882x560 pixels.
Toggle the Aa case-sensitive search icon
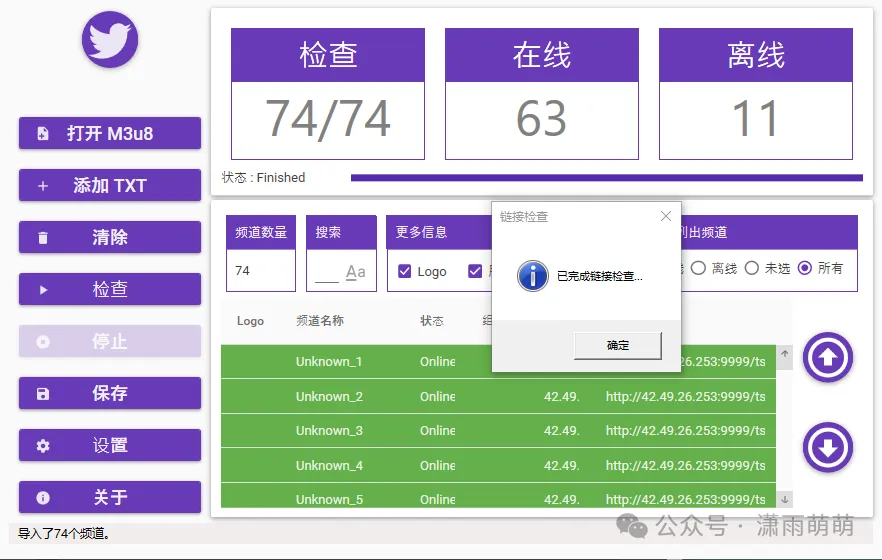coord(356,272)
